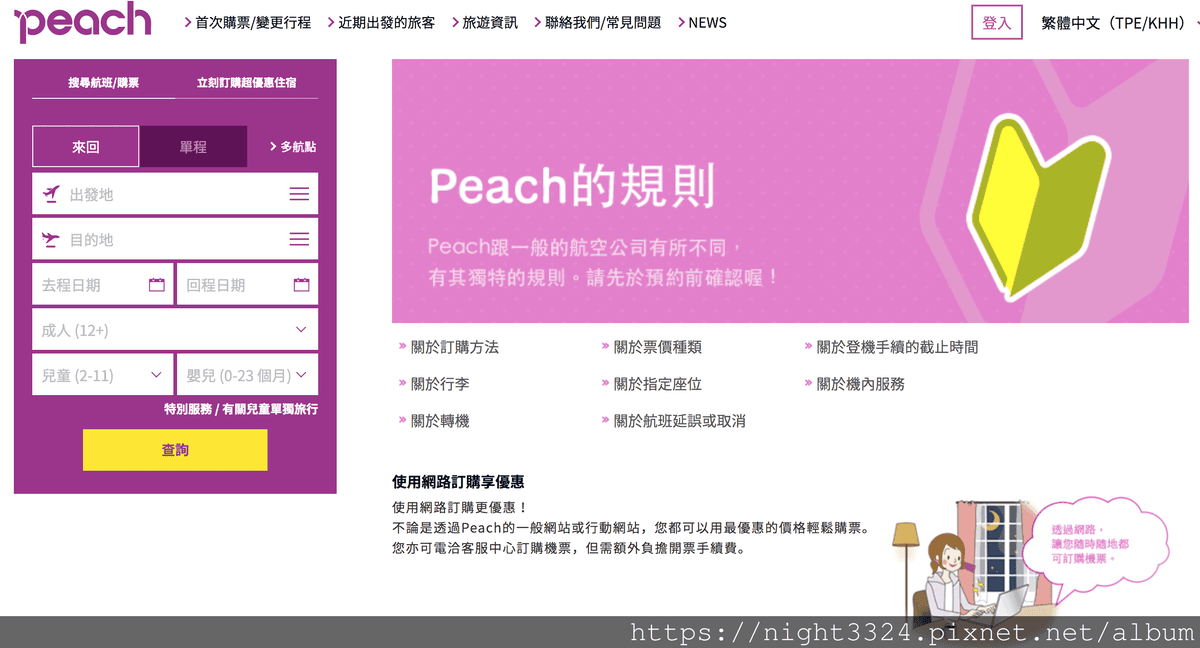Open airport list icon beside 出發地
Viewport: 1200px width, 648px height.
299,194
